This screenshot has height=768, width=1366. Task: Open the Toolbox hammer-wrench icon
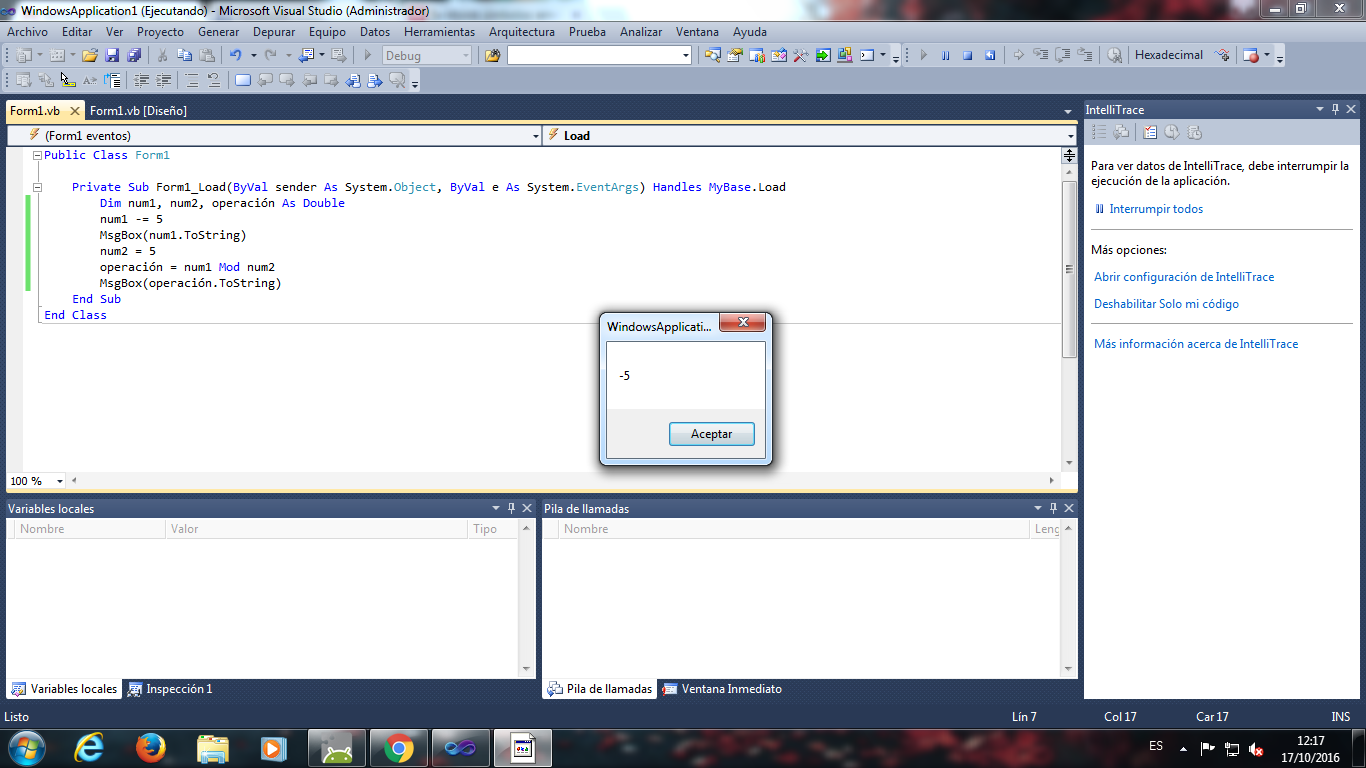point(800,56)
